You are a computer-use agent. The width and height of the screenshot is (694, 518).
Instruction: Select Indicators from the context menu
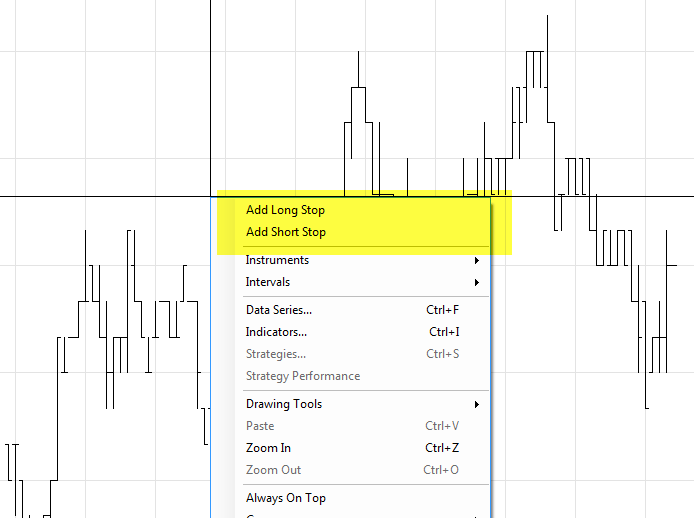pos(276,332)
